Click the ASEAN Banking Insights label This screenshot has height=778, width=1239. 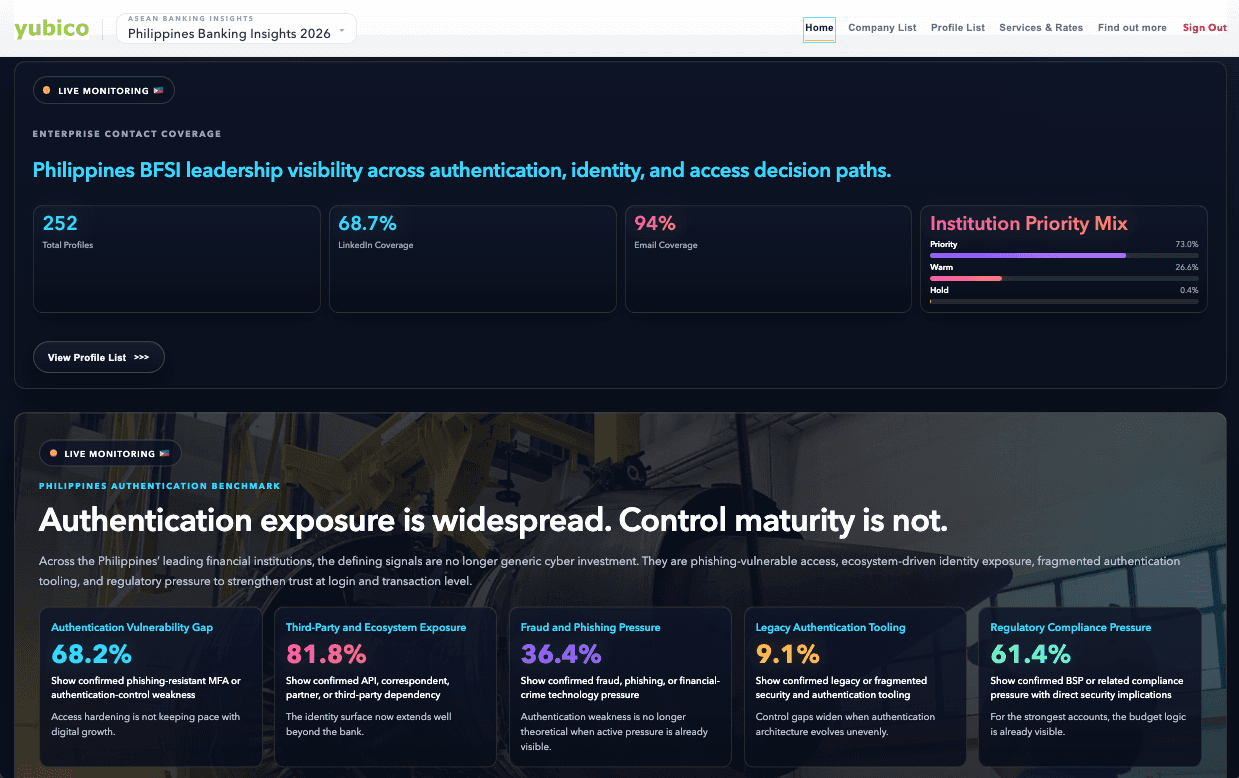pos(191,19)
